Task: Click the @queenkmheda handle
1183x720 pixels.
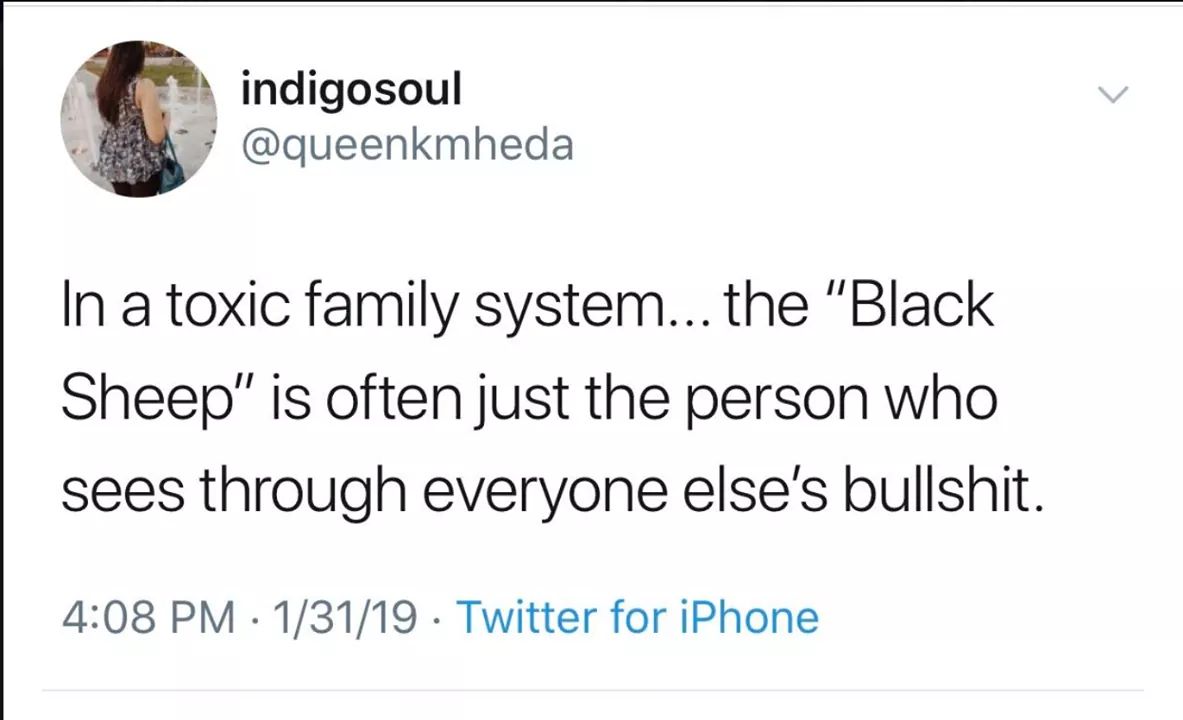Action: click(x=408, y=146)
